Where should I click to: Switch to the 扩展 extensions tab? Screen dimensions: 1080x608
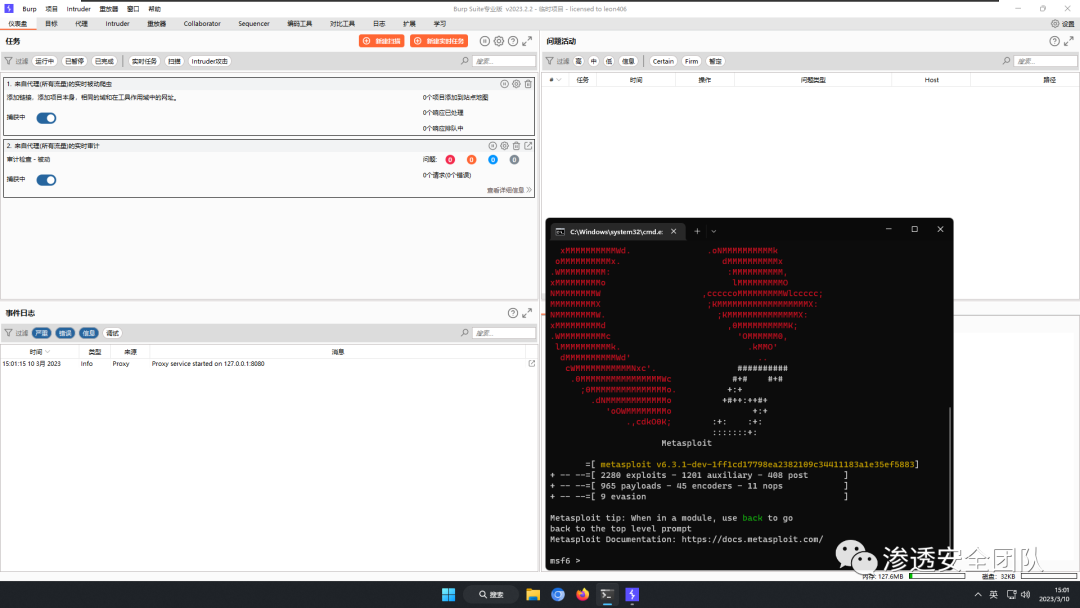point(409,23)
